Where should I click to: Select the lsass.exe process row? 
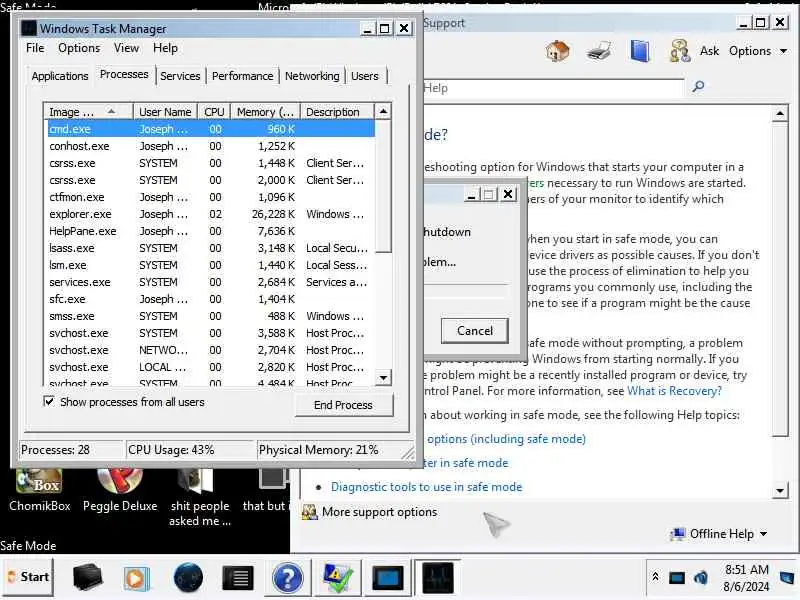[x=211, y=248]
